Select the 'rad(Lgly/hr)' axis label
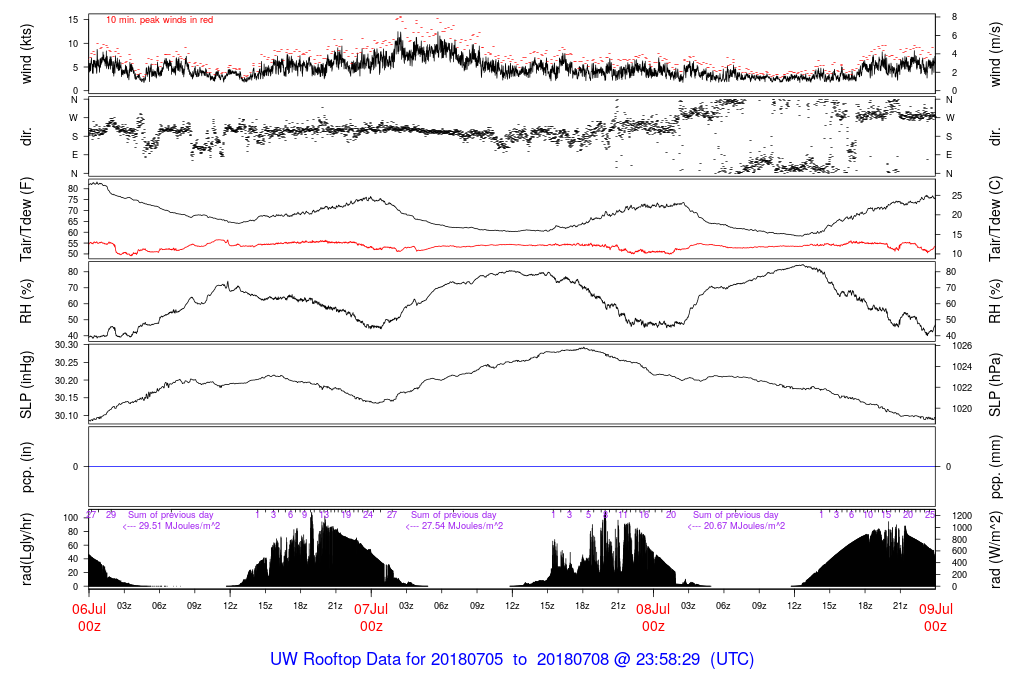 coord(26,549)
